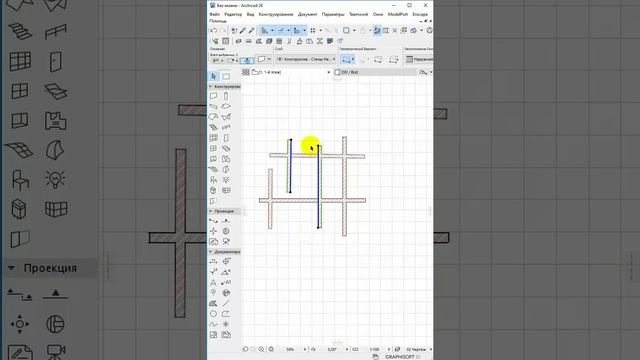The height and width of the screenshot is (360, 640).
Task: Select the Hotspot tool in the toolbox
Action: [x=226, y=324]
